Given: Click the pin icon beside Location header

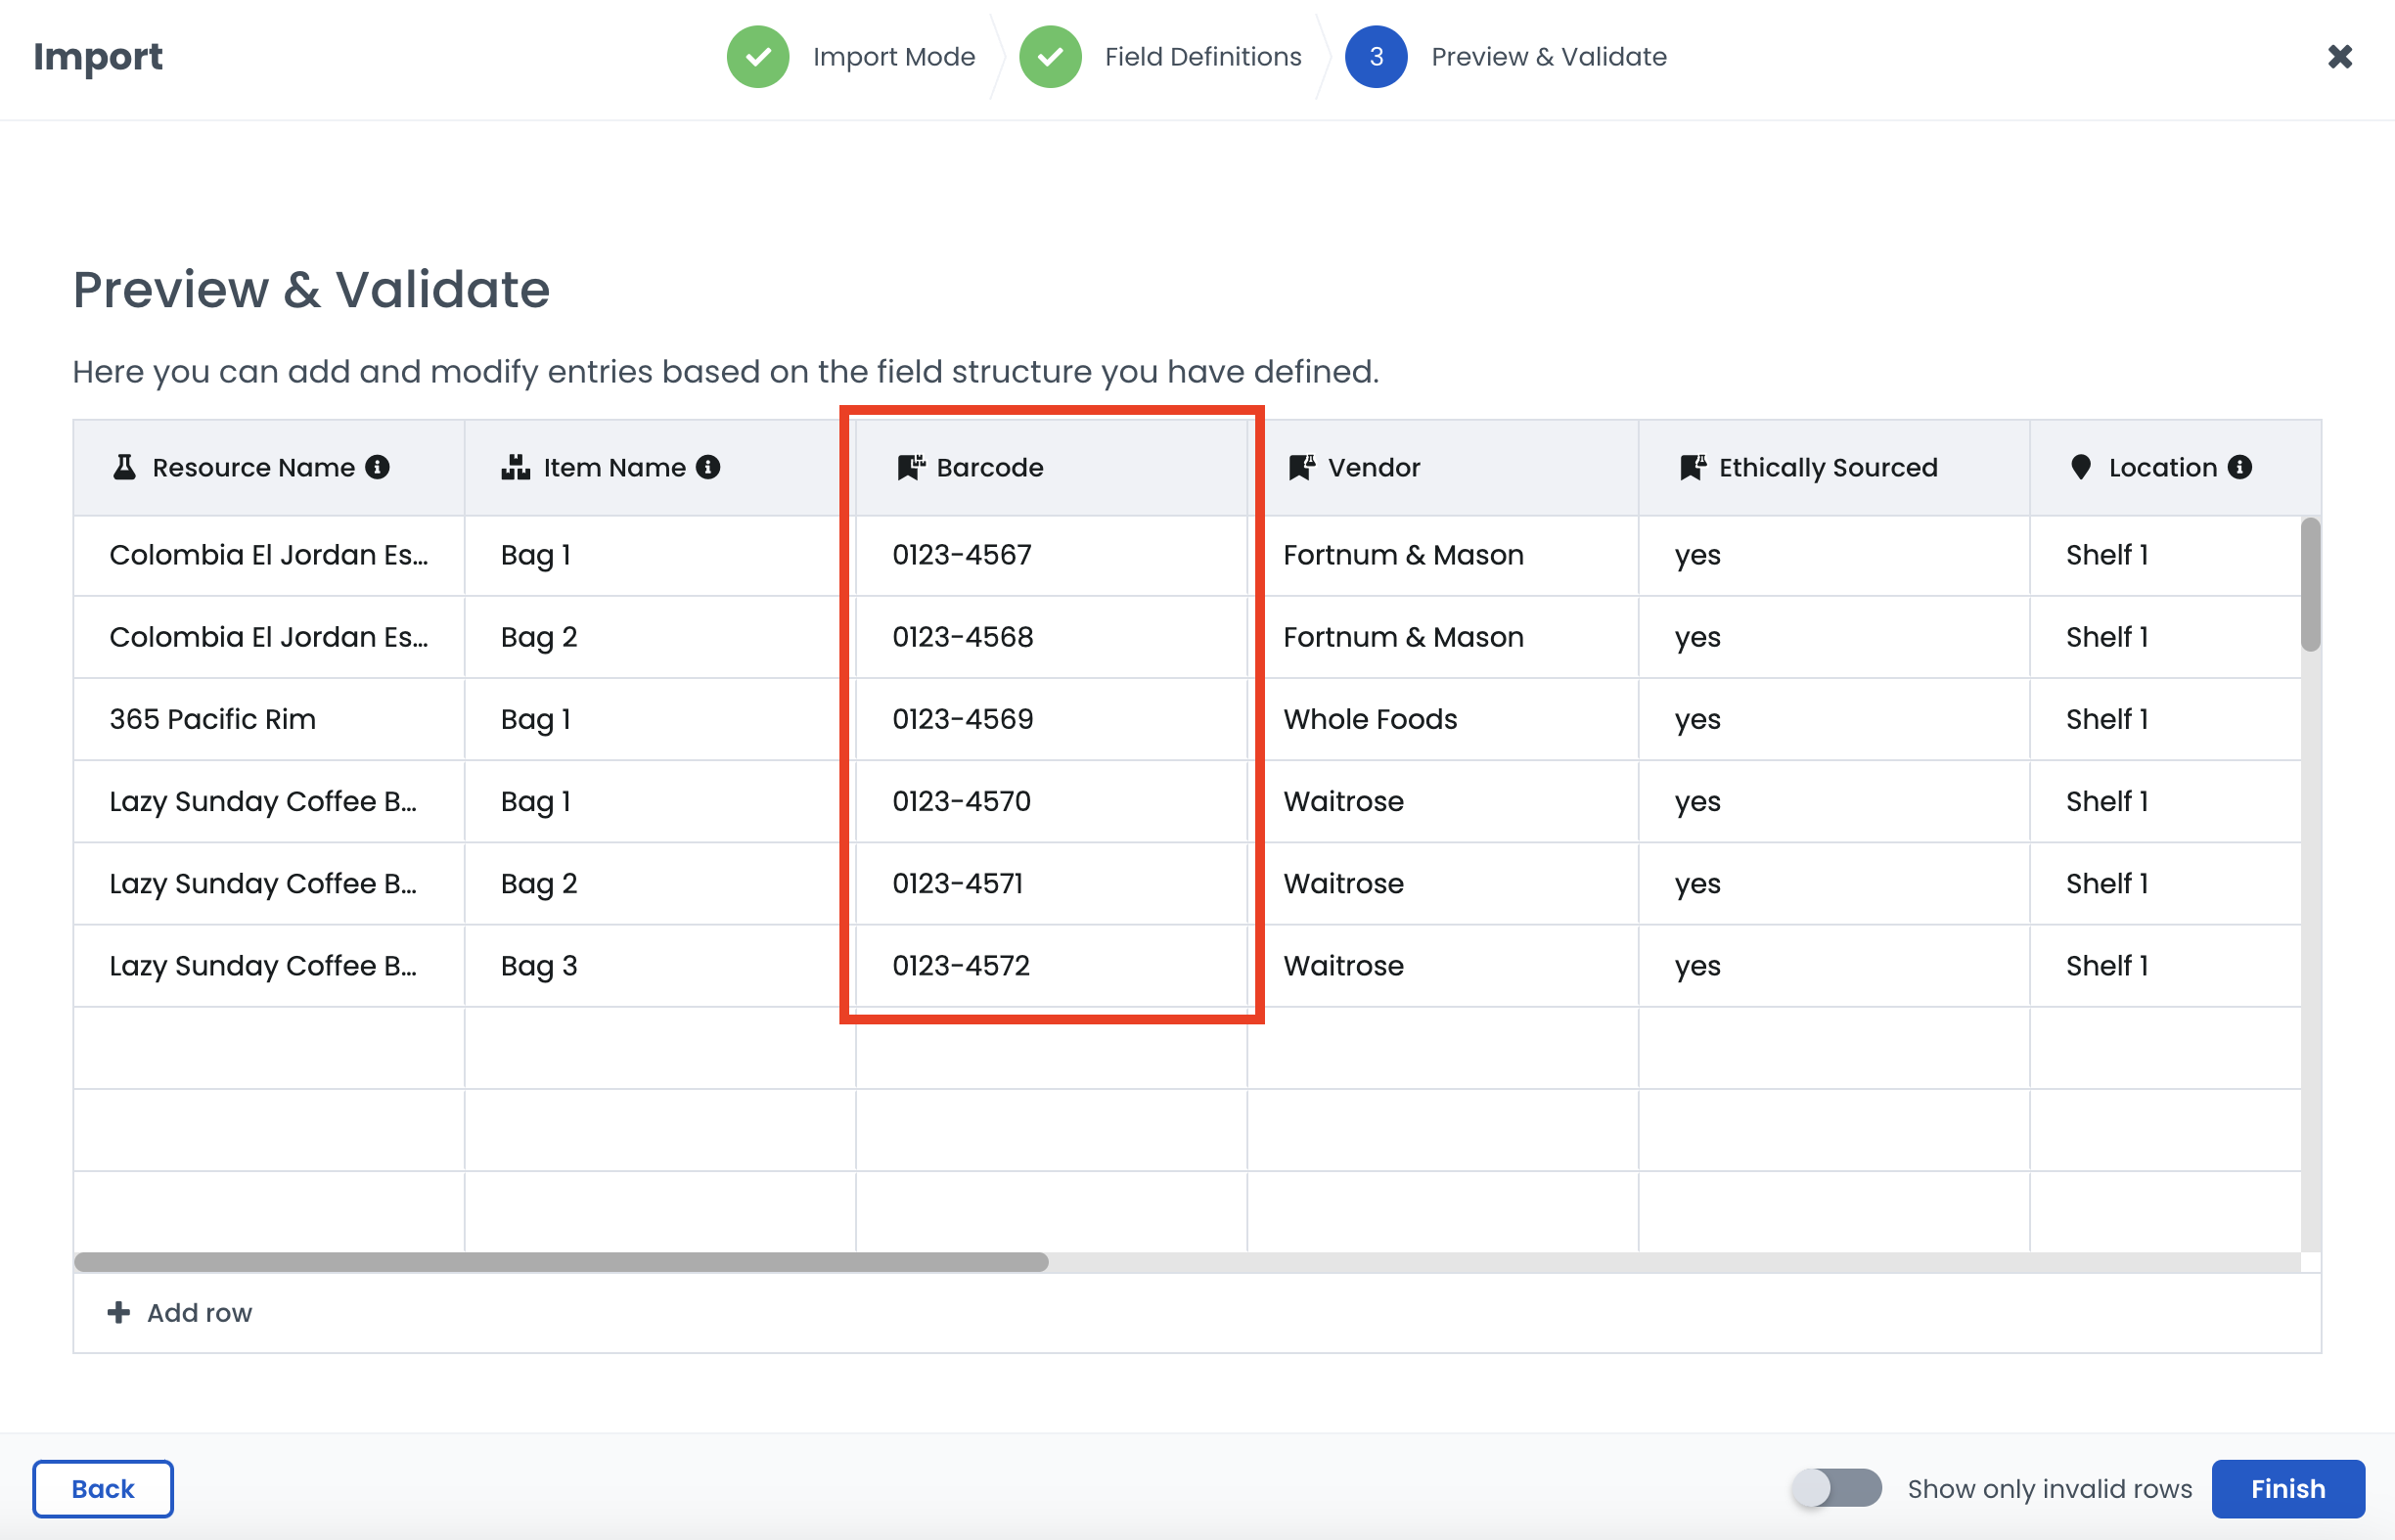Looking at the screenshot, I should point(2081,467).
